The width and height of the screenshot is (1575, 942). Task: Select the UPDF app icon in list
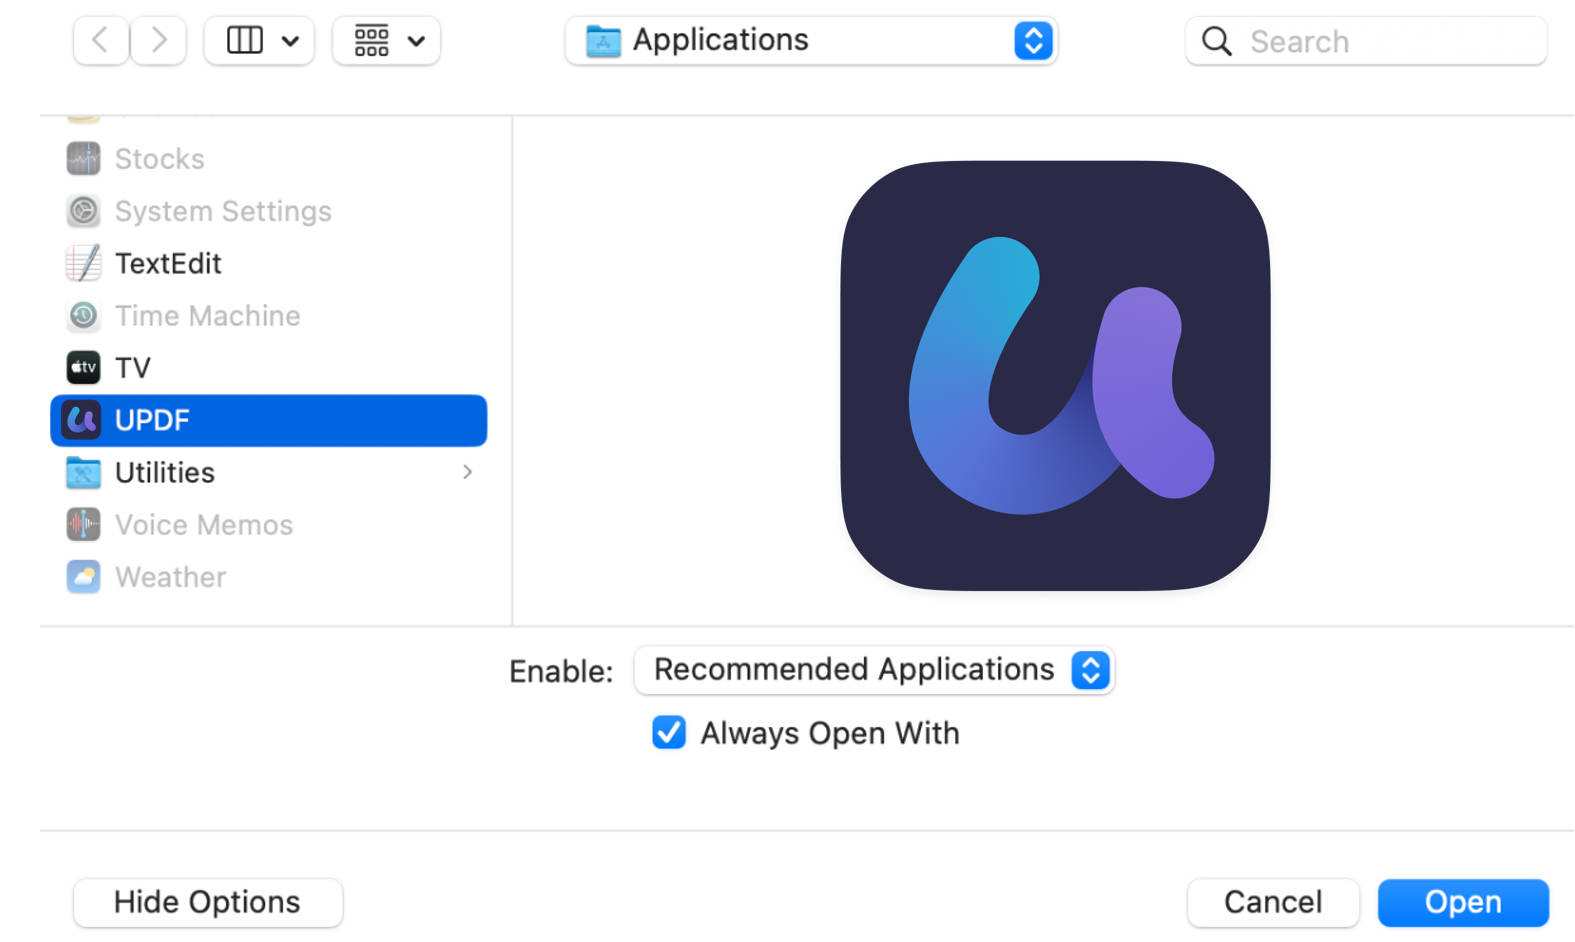coord(82,420)
